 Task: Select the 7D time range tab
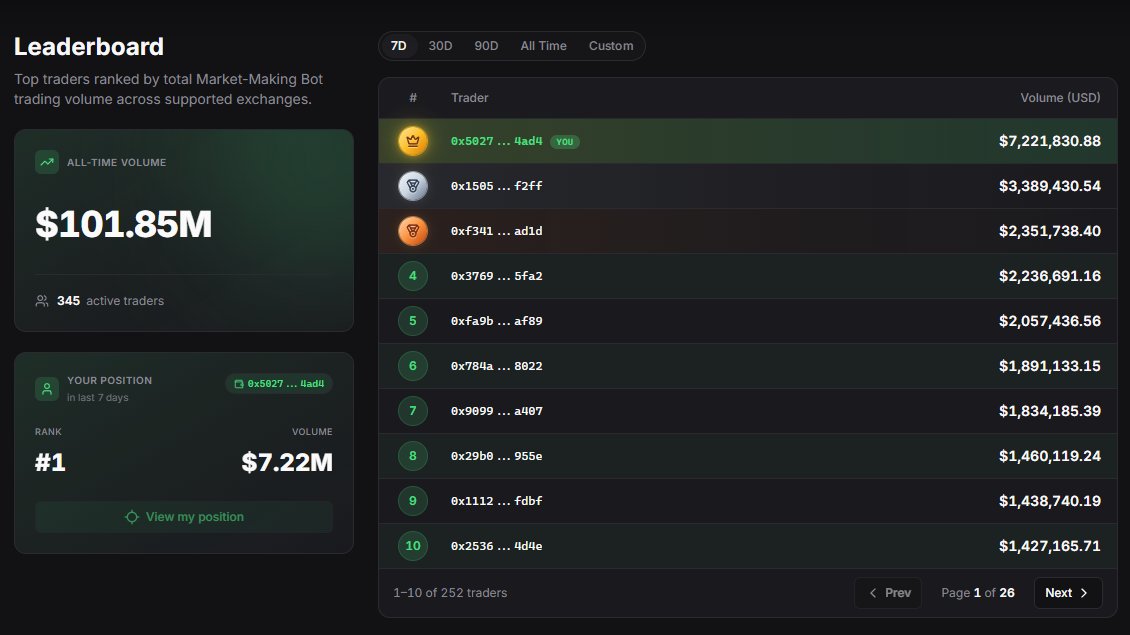[399, 46]
